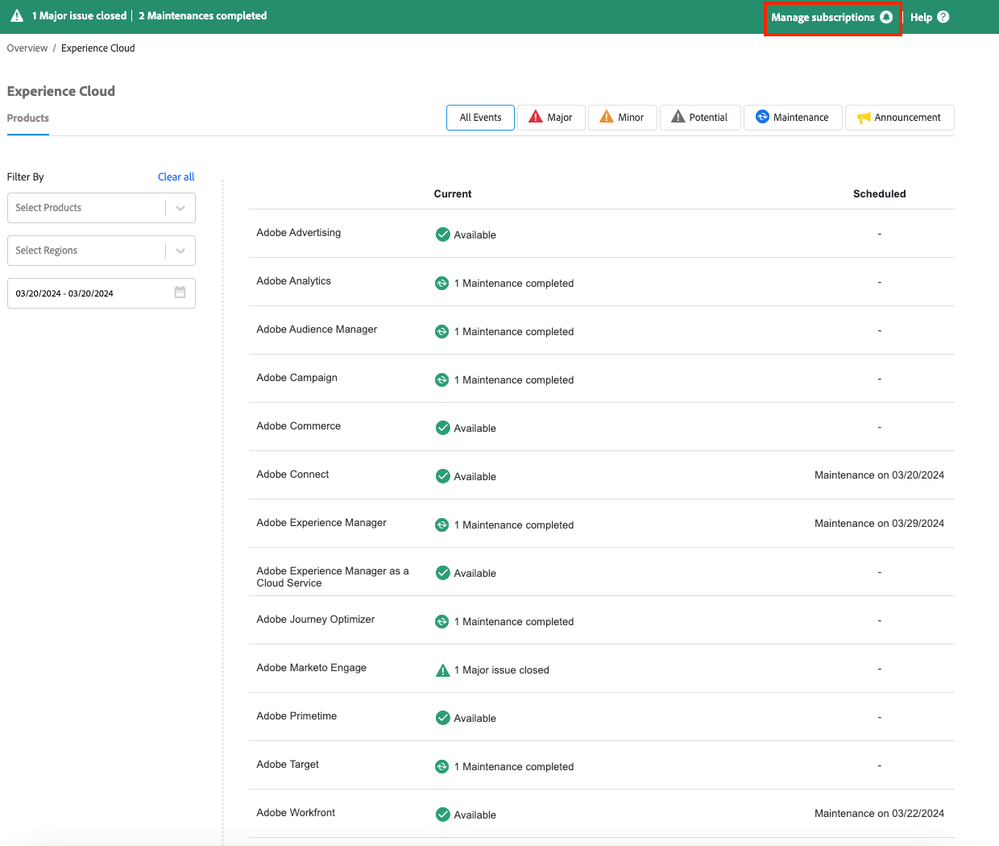Open the Adobe Primetime product
Viewport: 999px width, 846px height.
point(297,716)
